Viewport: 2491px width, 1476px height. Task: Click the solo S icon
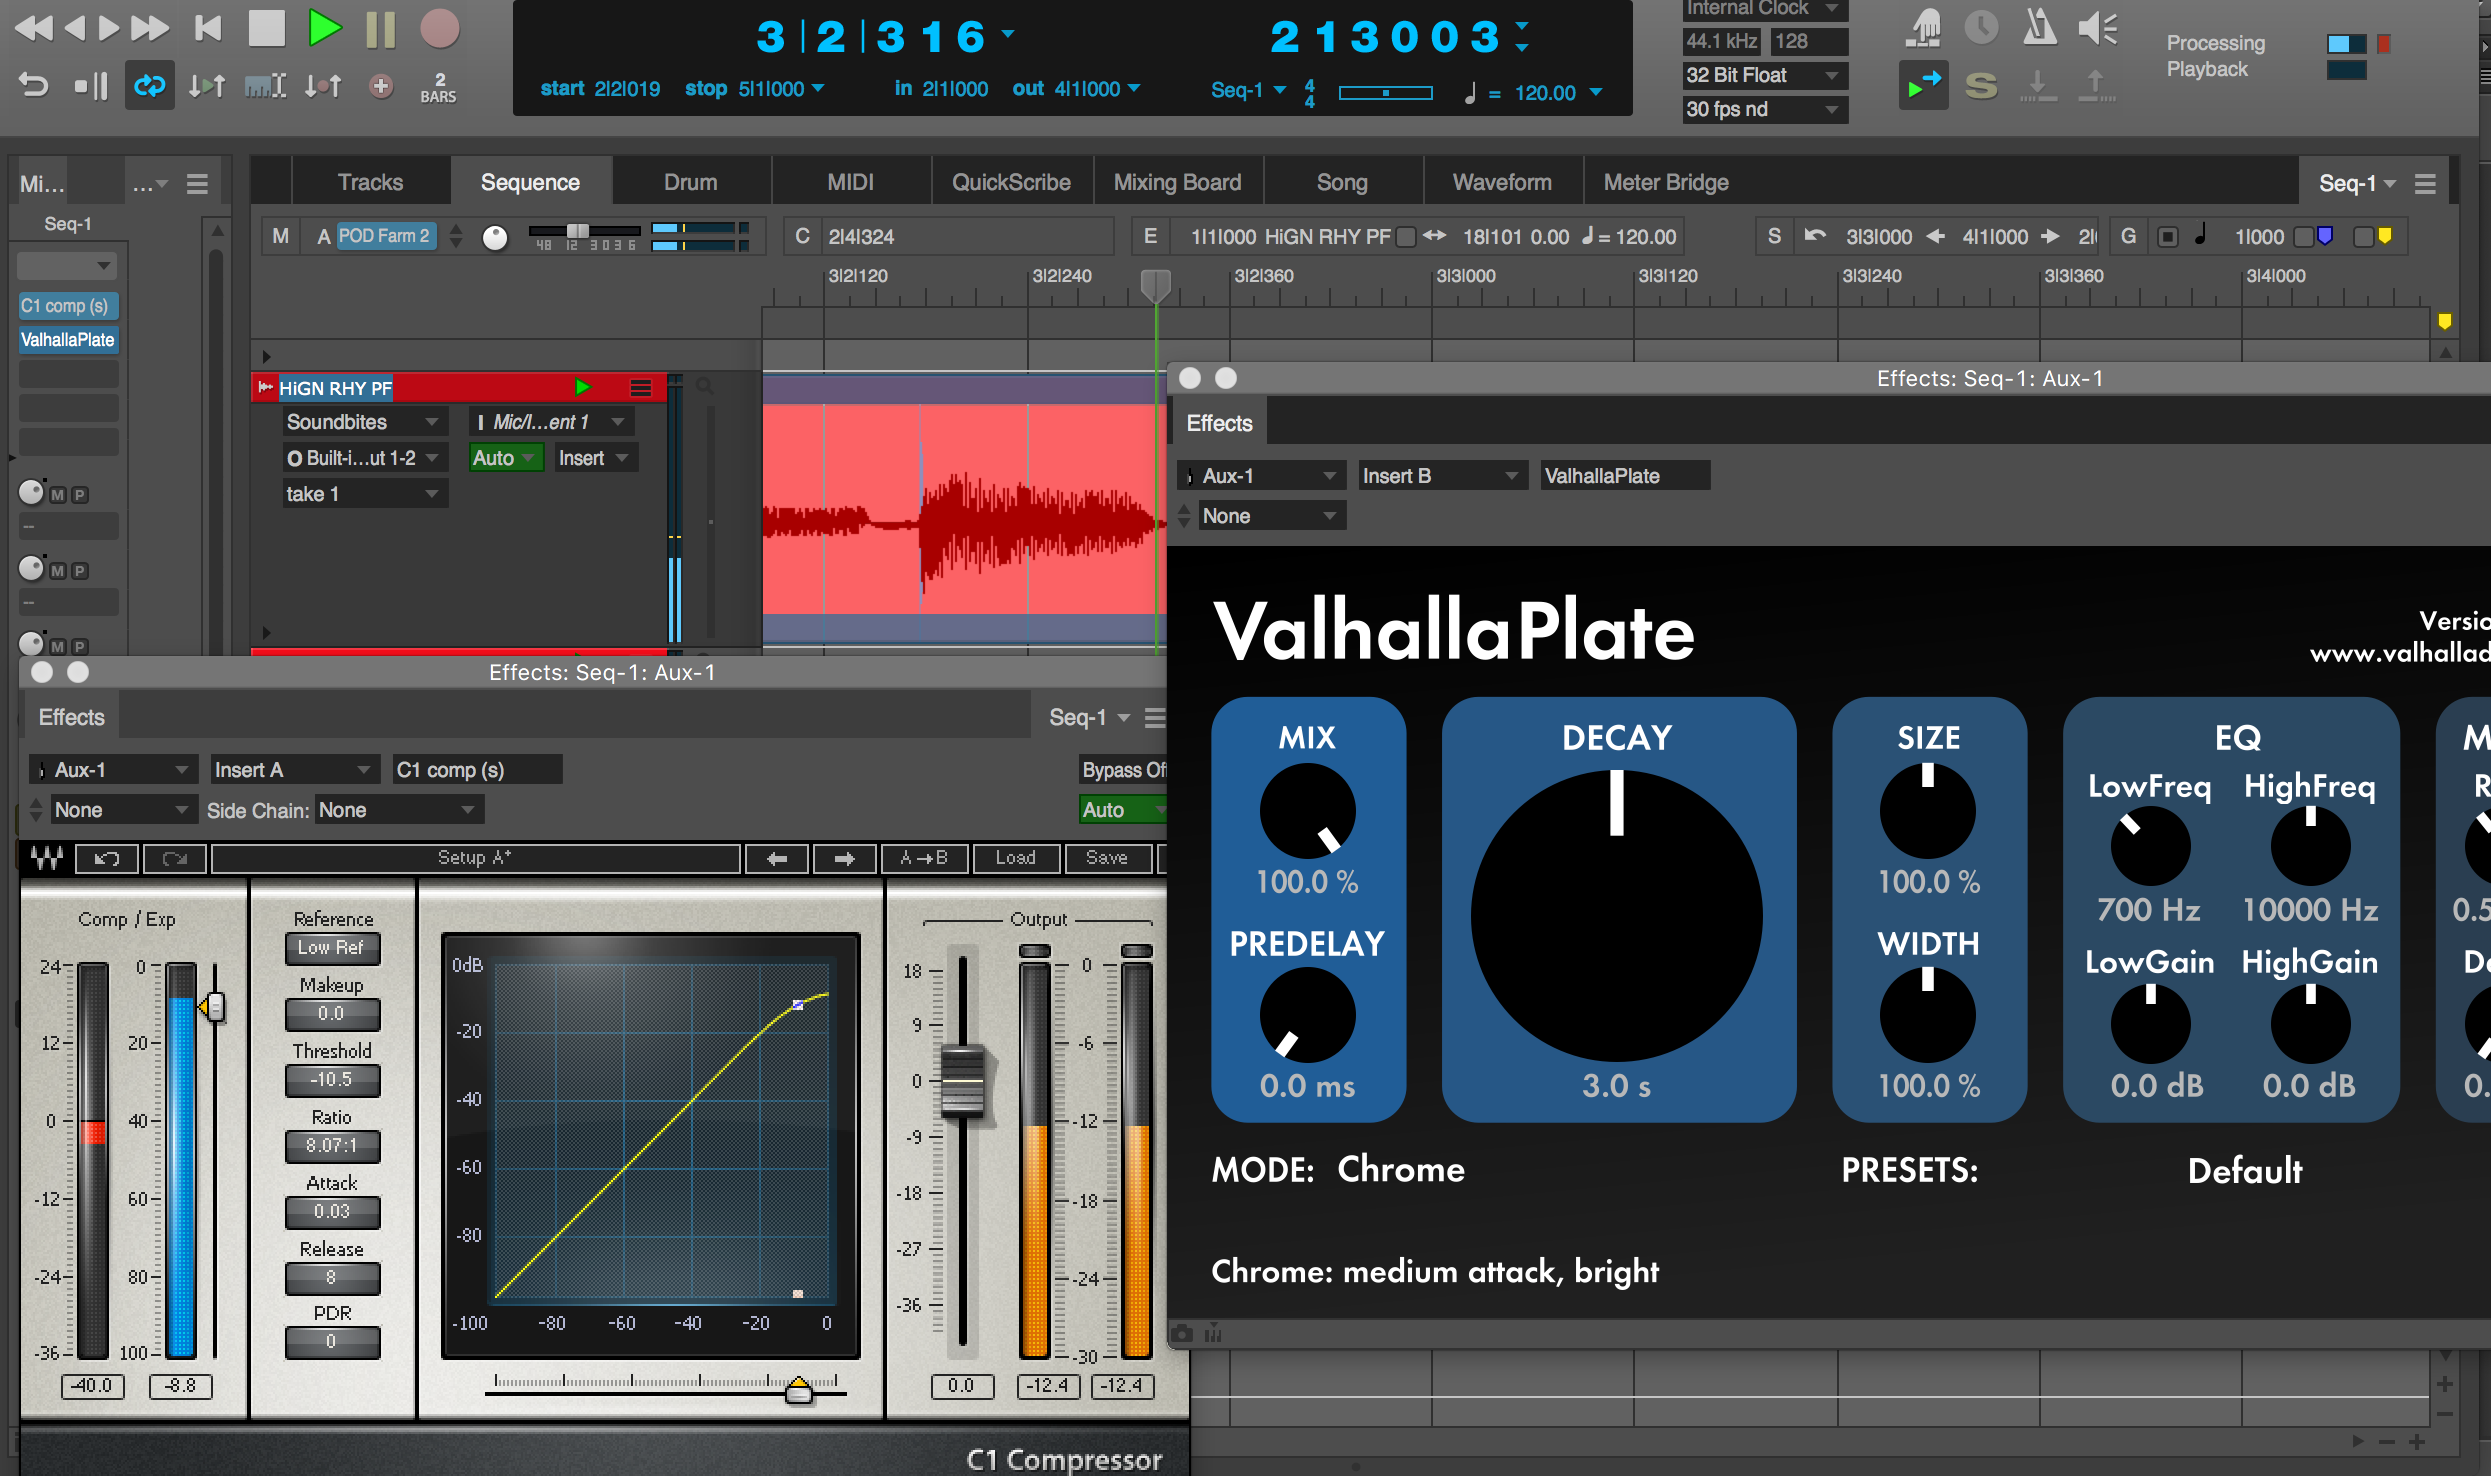click(1983, 85)
